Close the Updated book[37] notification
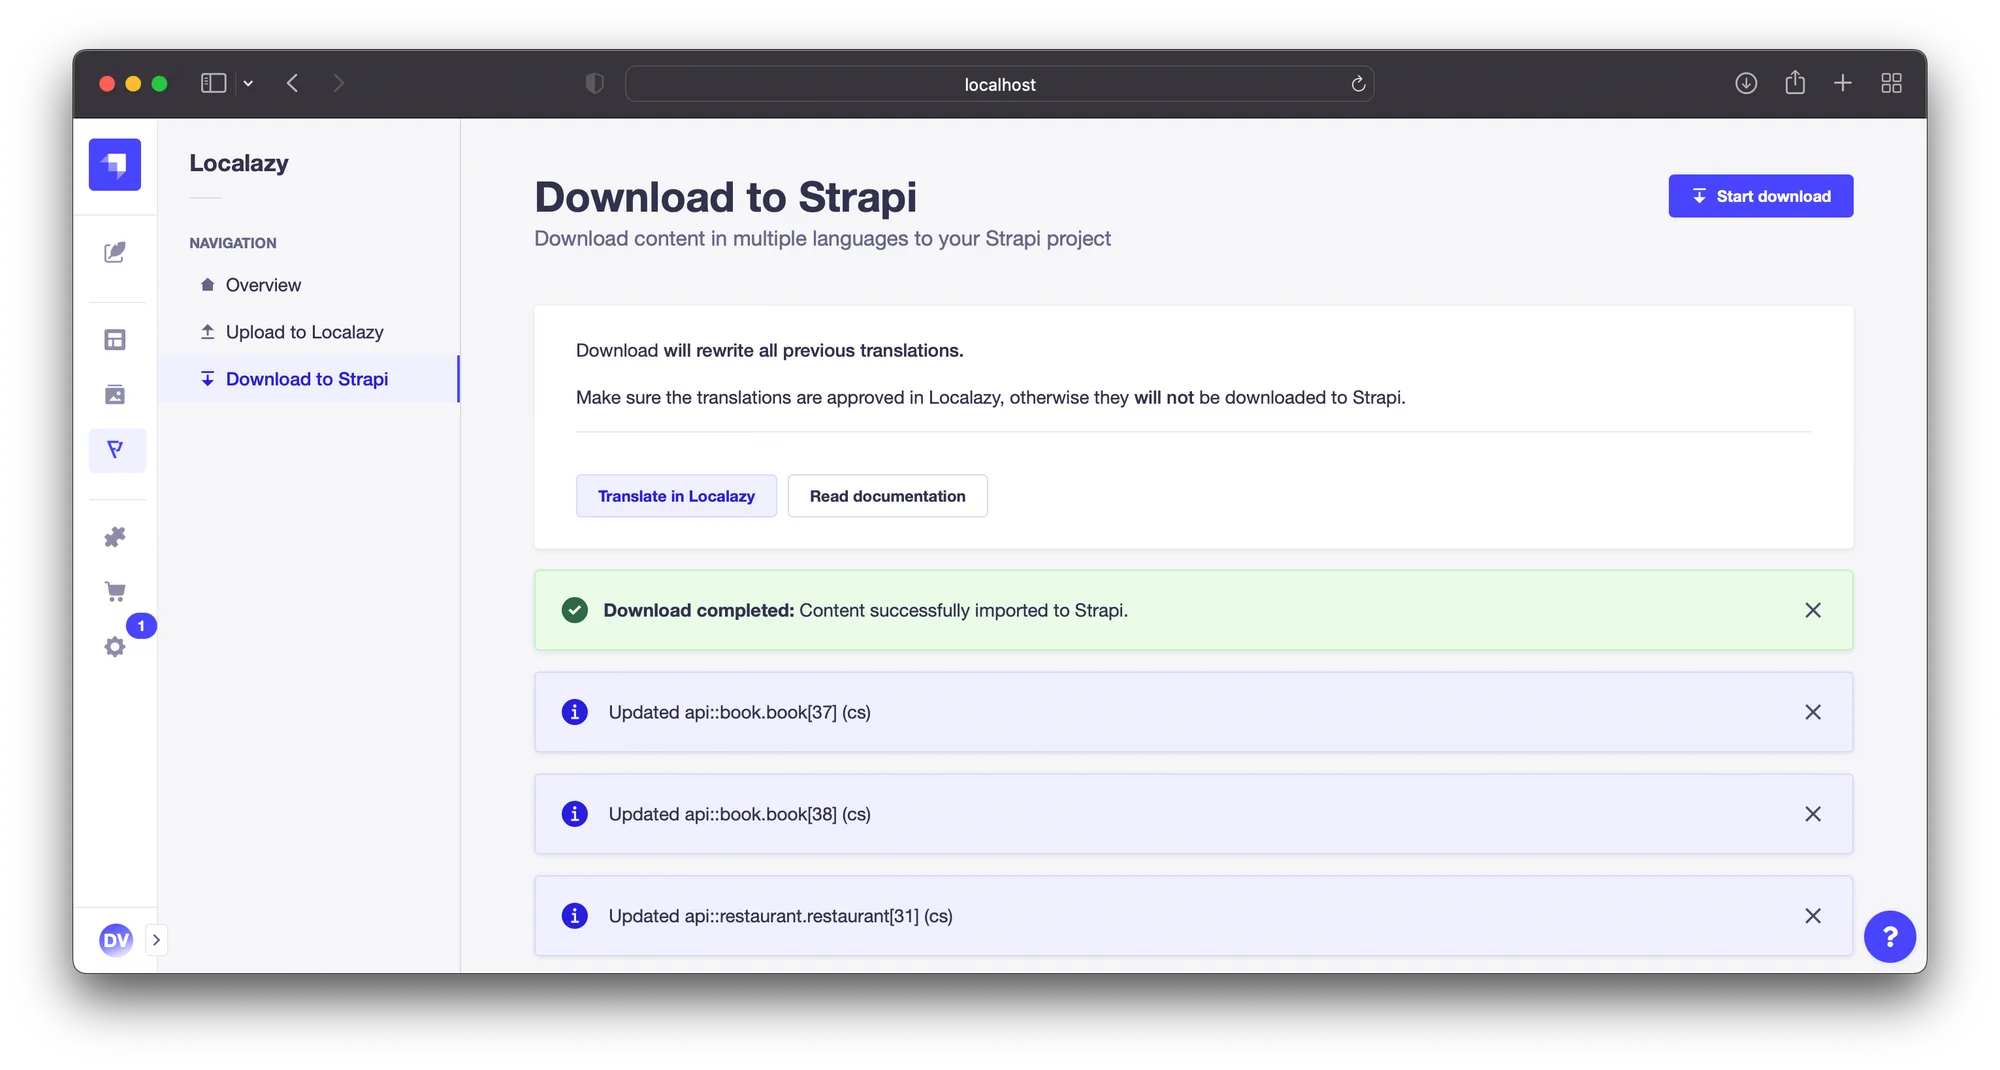 [1812, 712]
